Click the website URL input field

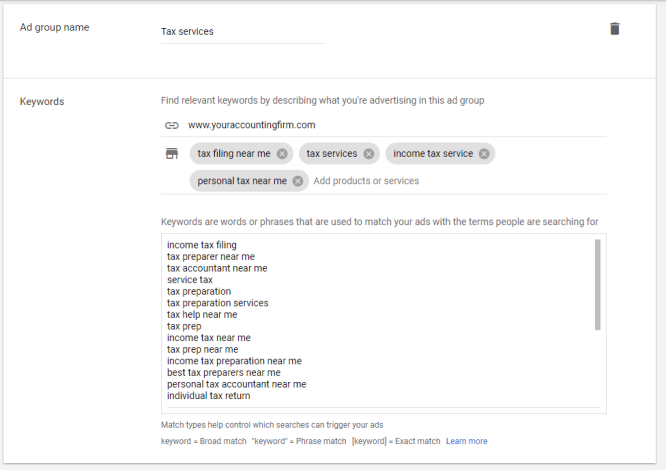390,125
